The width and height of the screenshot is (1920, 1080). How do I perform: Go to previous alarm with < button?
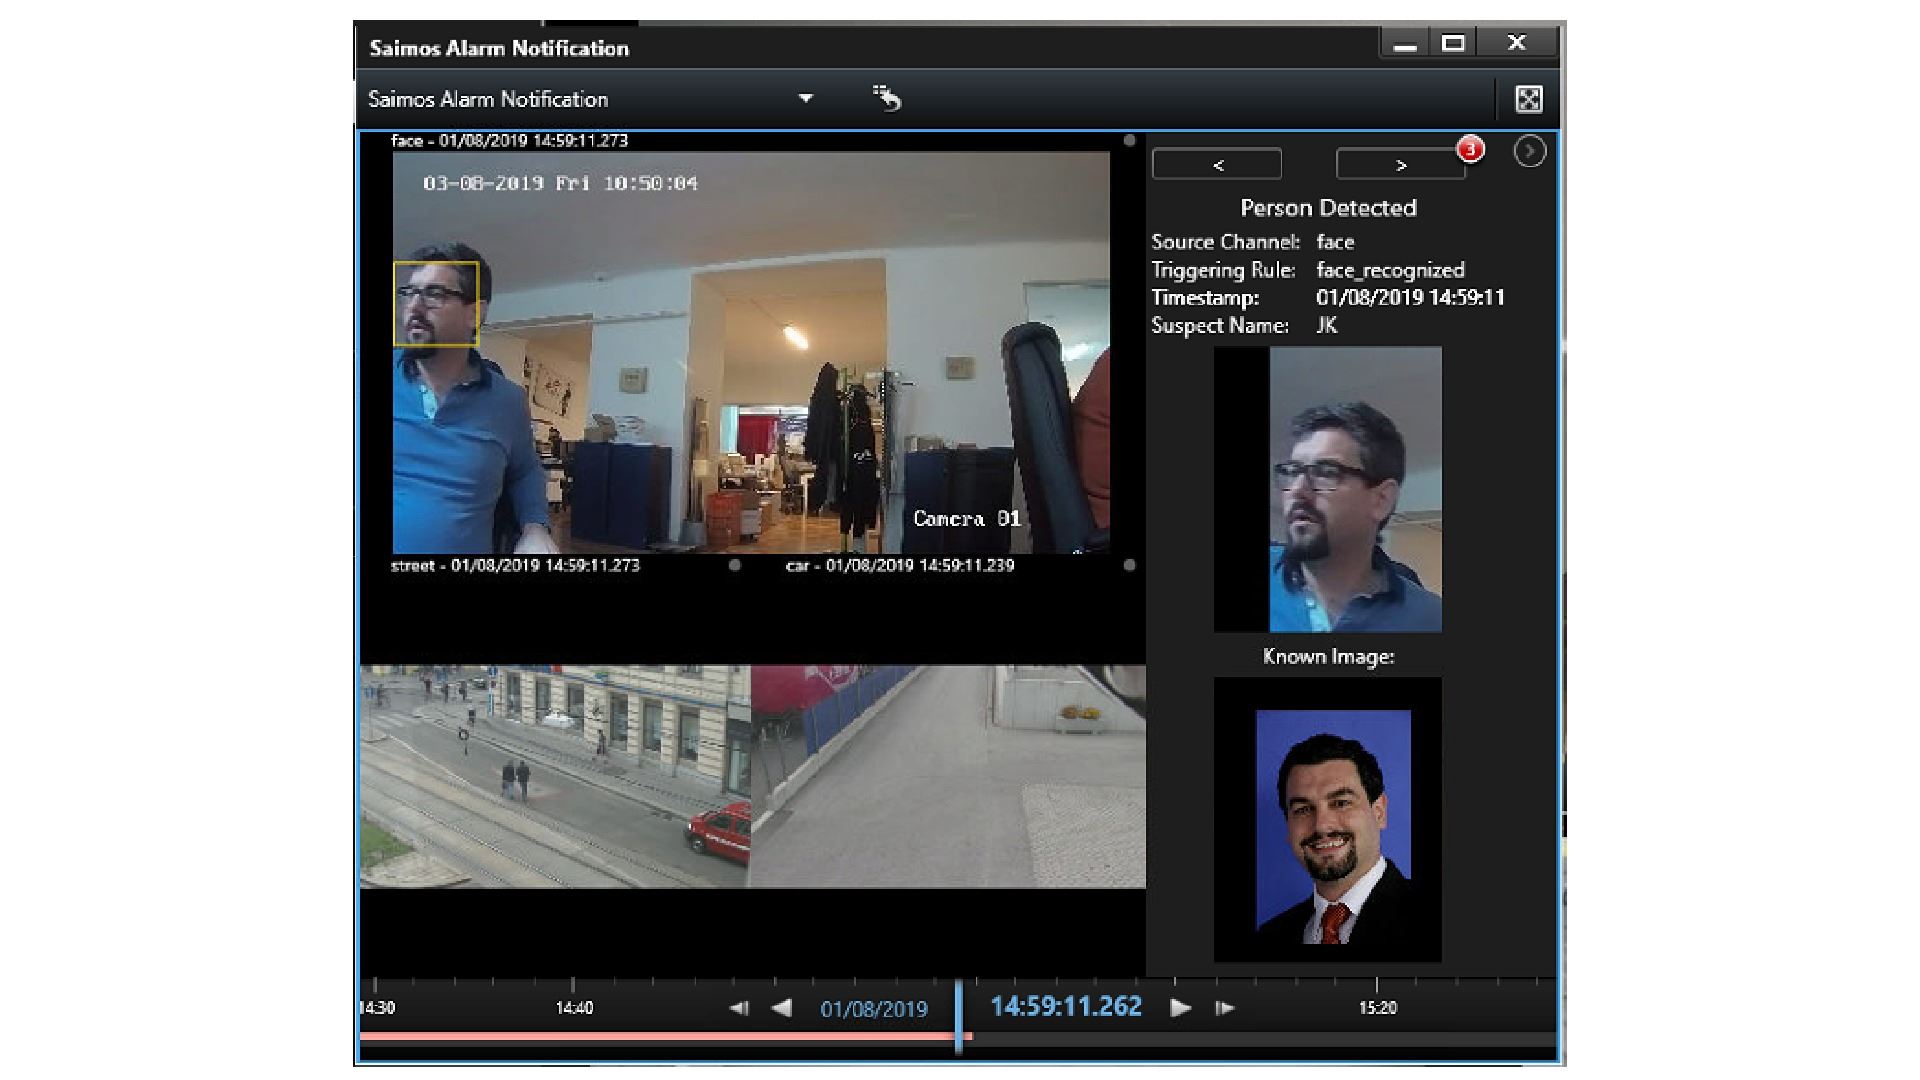tap(1217, 165)
